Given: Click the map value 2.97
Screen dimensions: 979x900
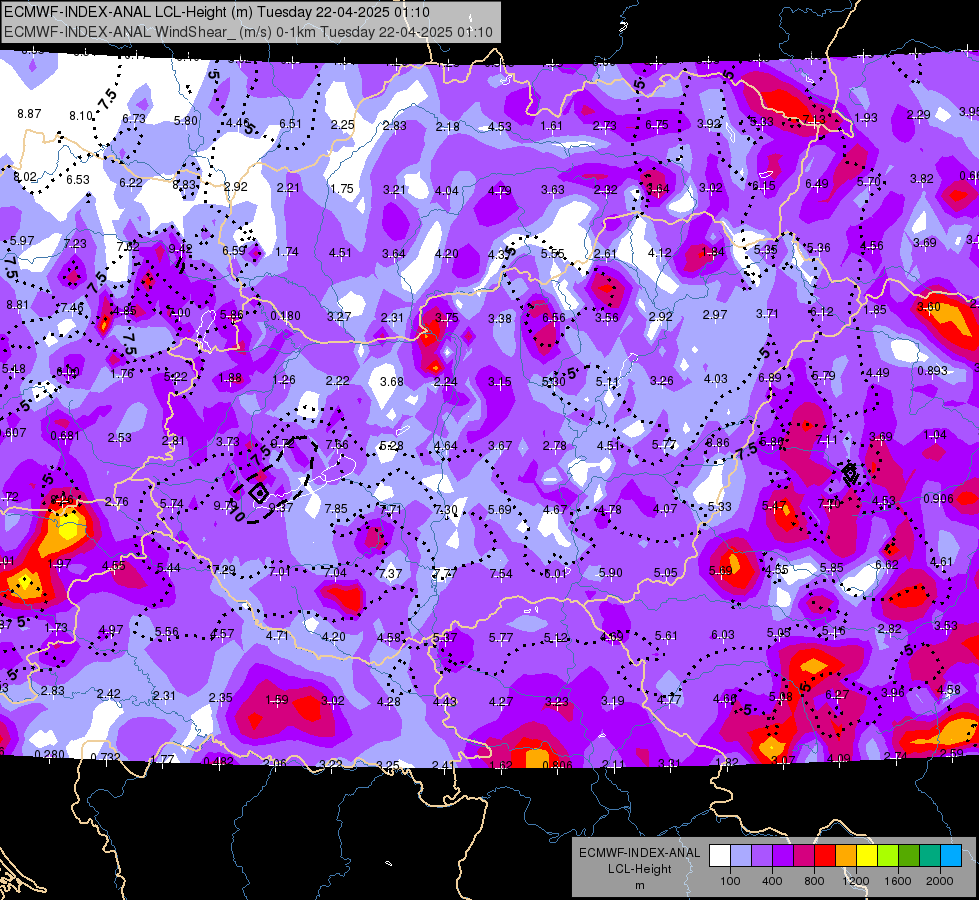Looking at the screenshot, I should (714, 314).
